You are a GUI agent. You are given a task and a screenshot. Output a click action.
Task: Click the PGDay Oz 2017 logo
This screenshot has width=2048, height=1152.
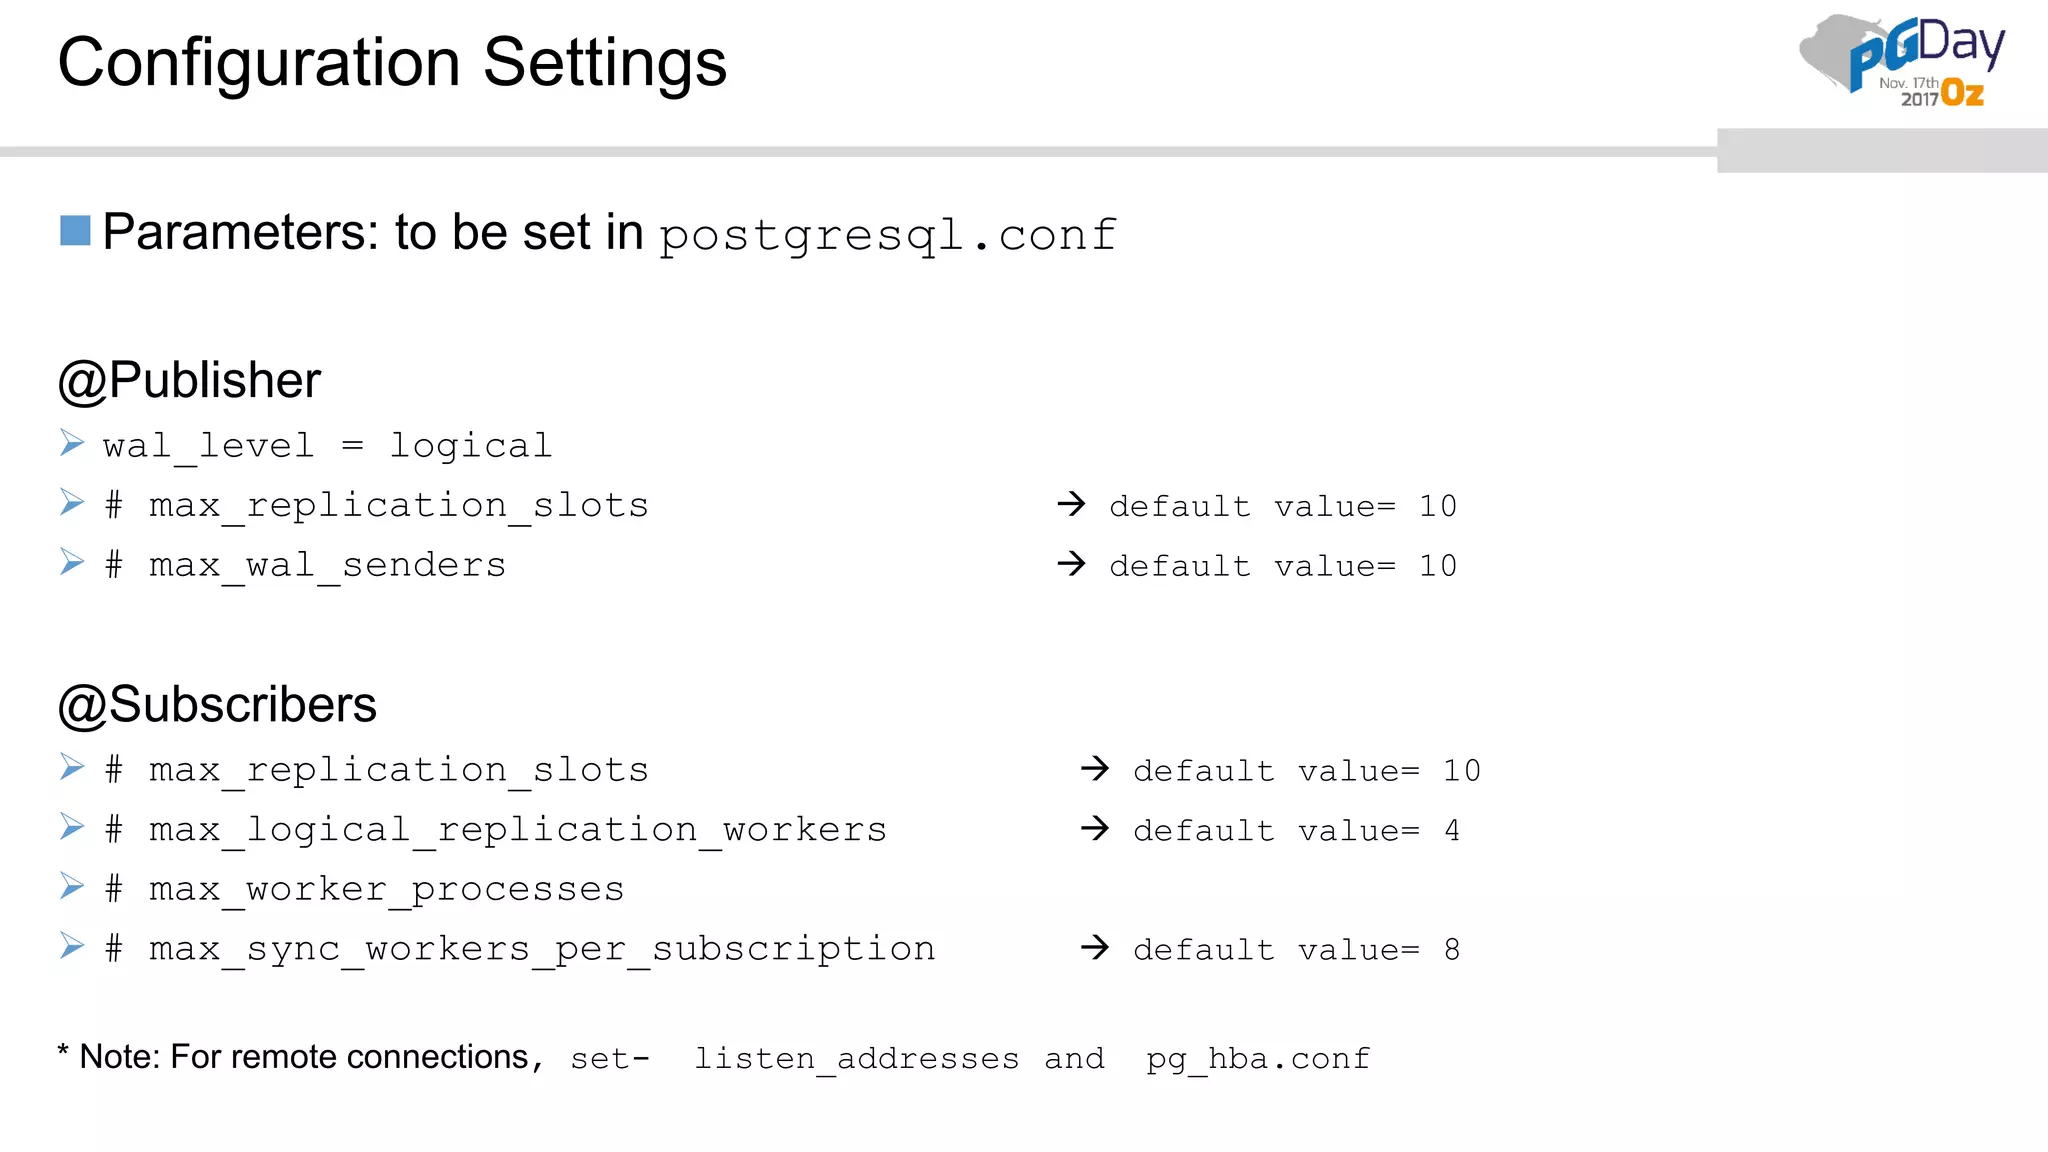(x=1903, y=60)
